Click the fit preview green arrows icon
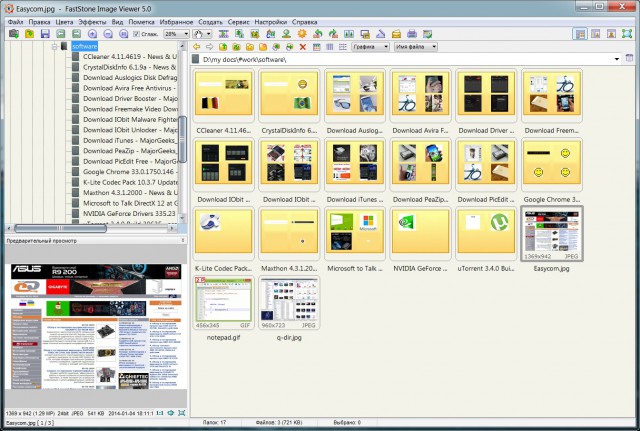This screenshot has width=640, height=431. coord(171,413)
